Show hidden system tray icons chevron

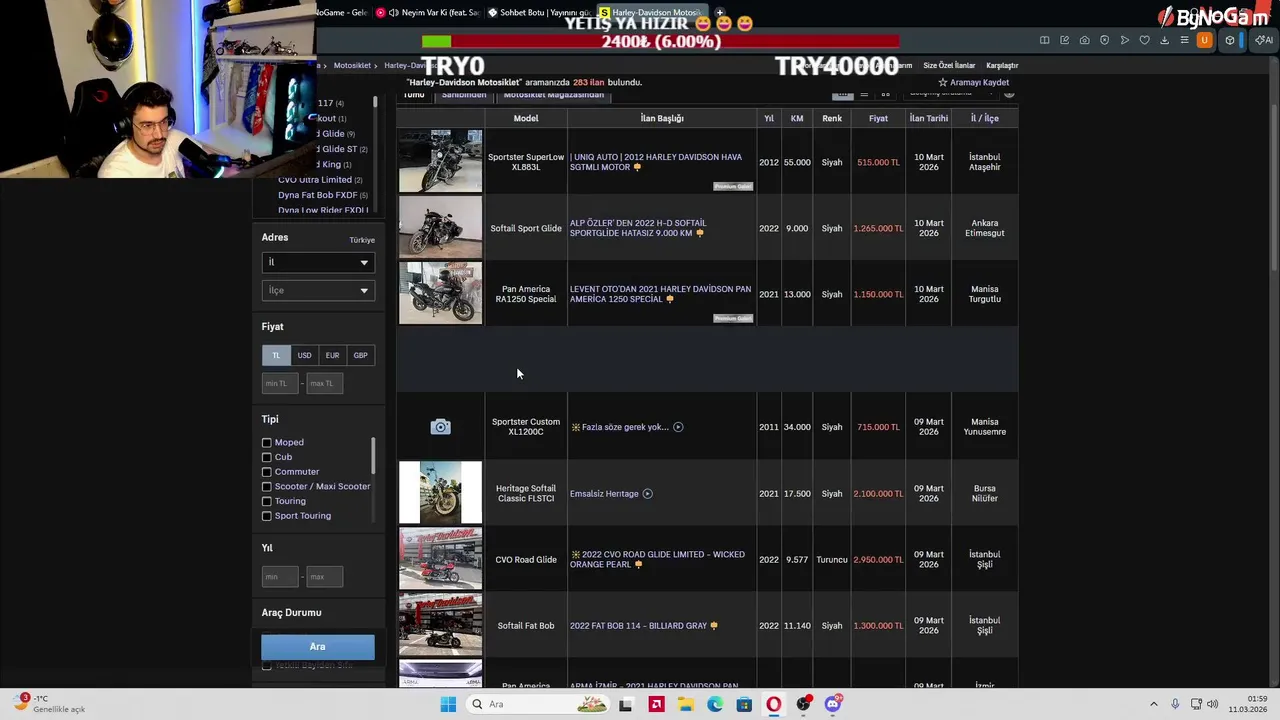[1153, 704]
